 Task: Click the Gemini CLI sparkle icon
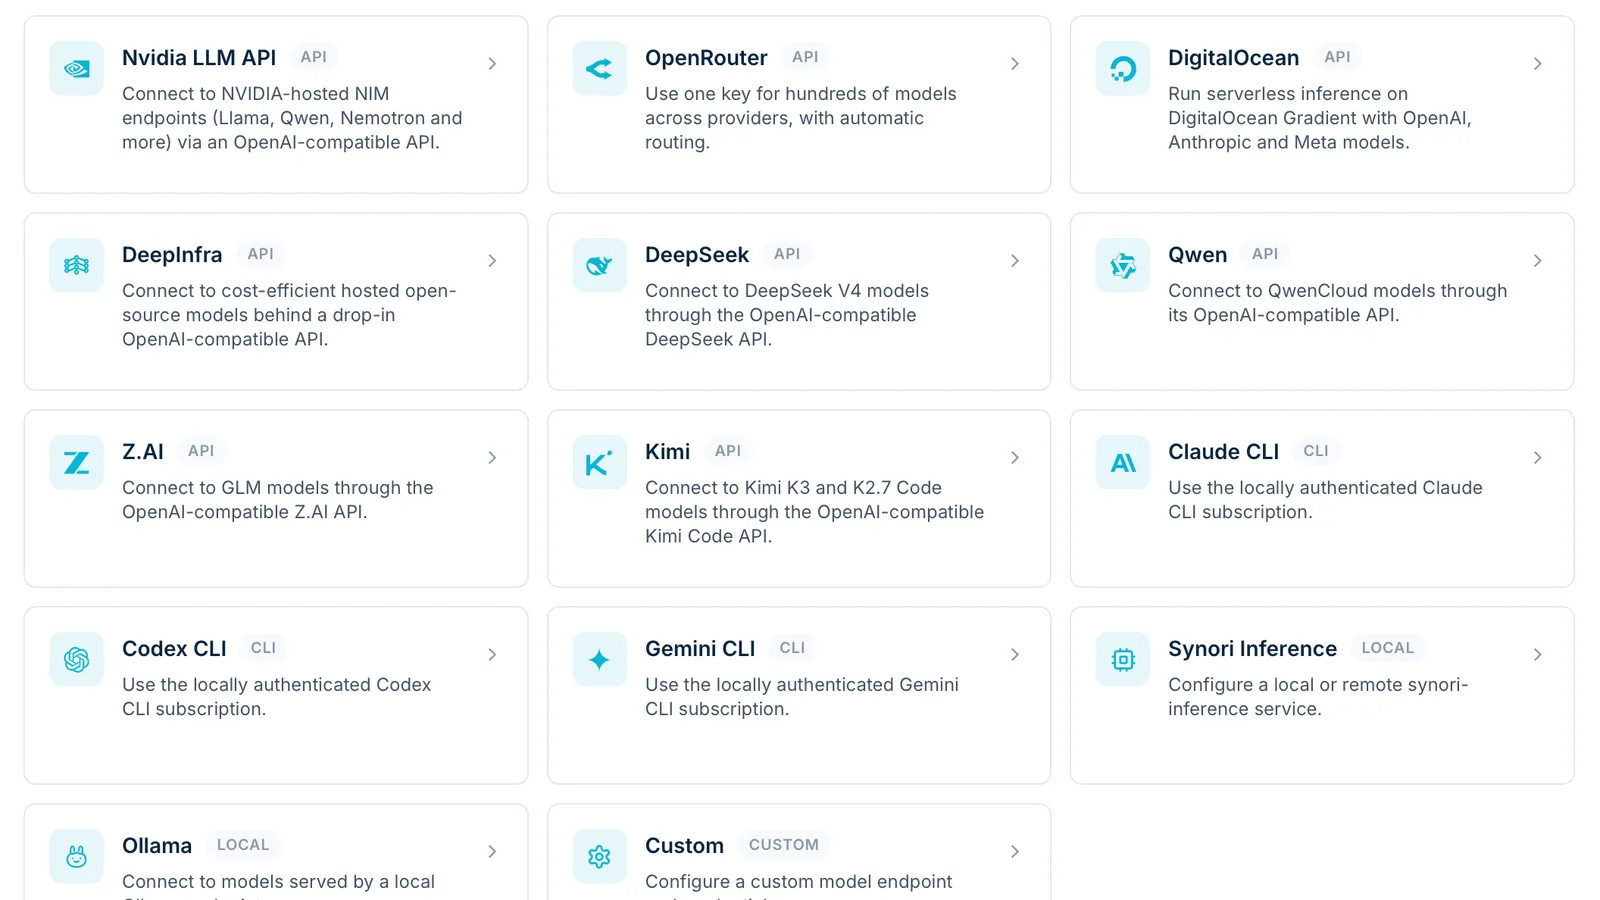[600, 659]
